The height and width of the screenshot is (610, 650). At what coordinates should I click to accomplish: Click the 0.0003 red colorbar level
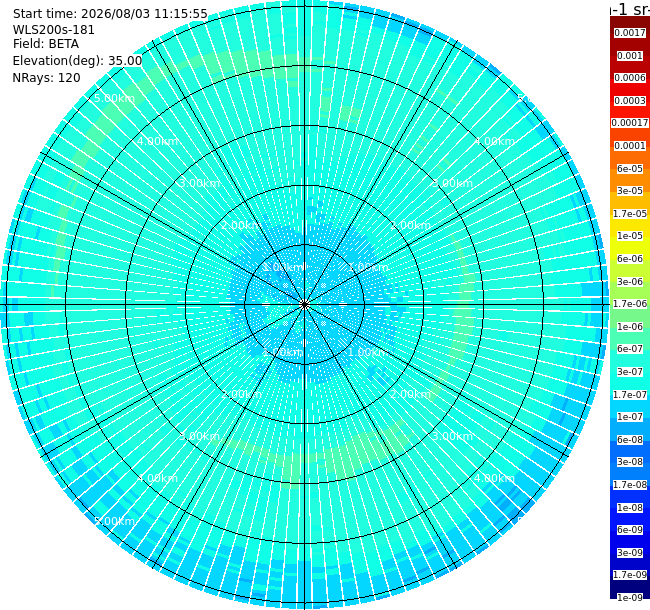(630, 101)
